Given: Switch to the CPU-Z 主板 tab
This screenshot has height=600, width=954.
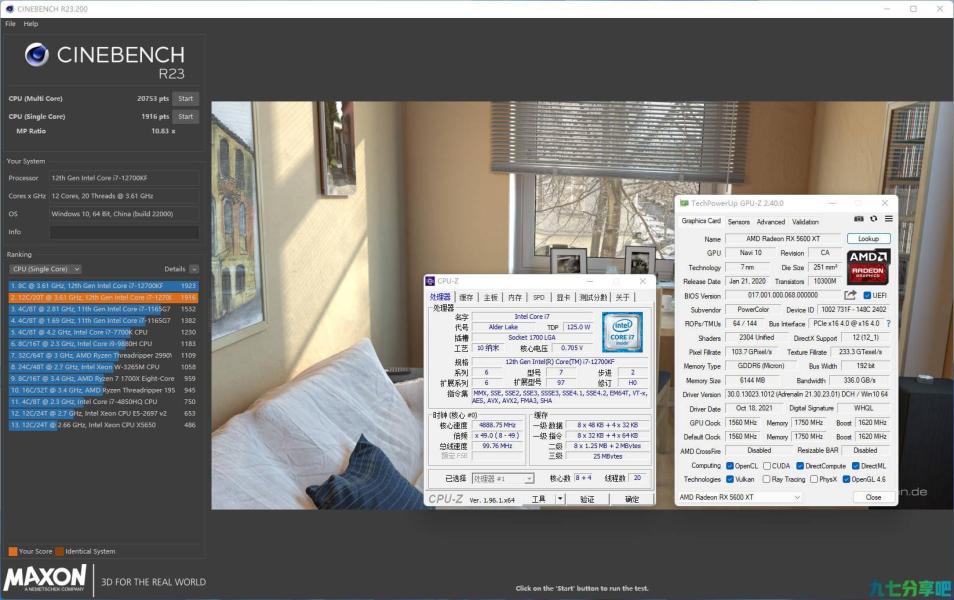Looking at the screenshot, I should [490, 298].
